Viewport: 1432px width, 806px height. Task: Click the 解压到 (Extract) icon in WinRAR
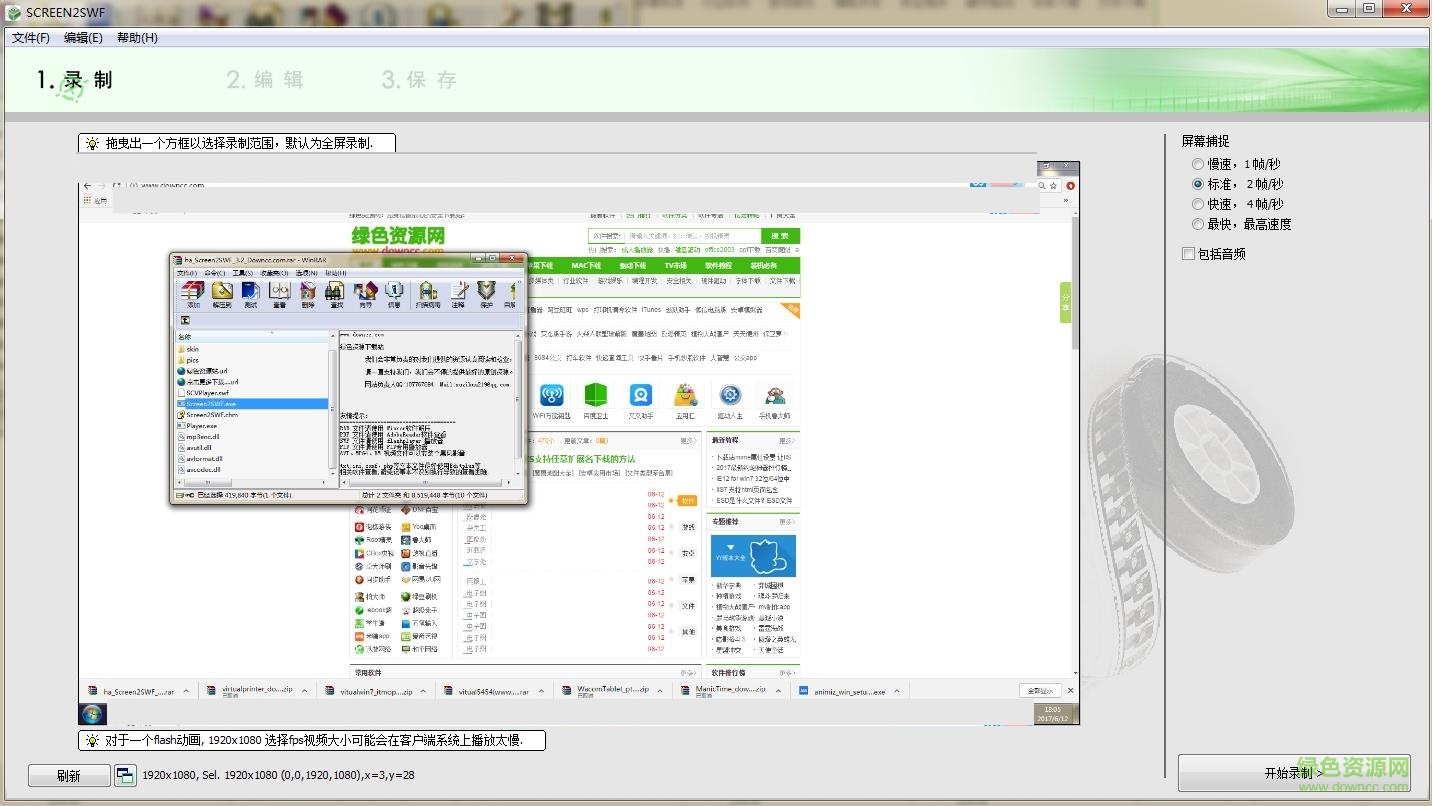coord(222,292)
